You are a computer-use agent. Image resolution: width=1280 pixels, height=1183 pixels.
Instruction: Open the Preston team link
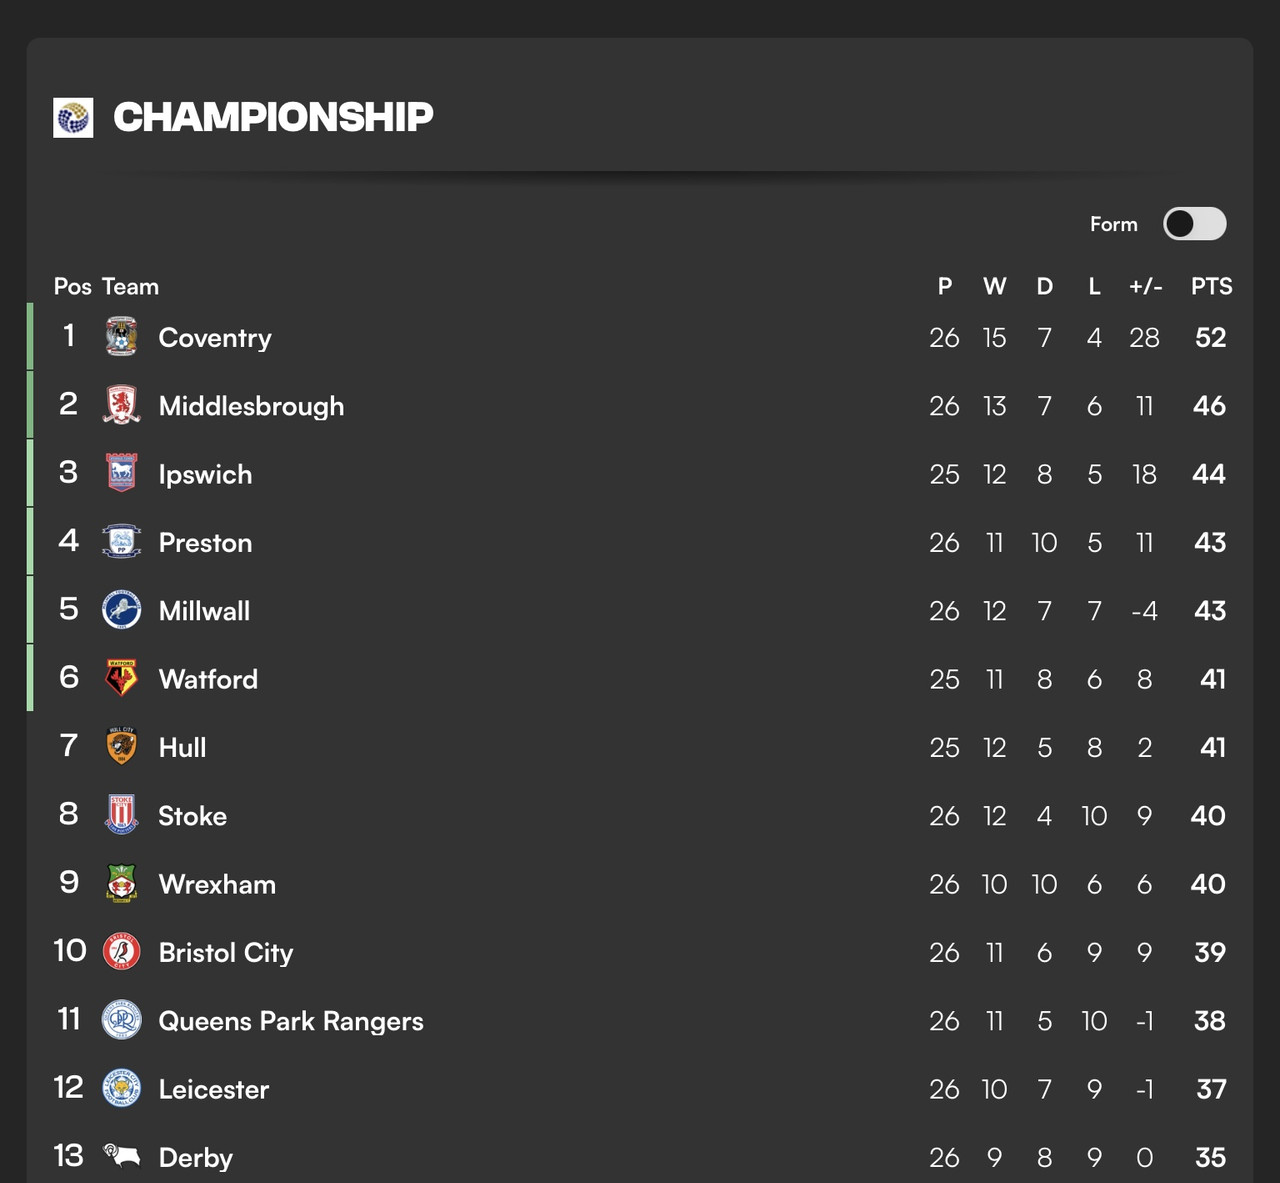205,543
